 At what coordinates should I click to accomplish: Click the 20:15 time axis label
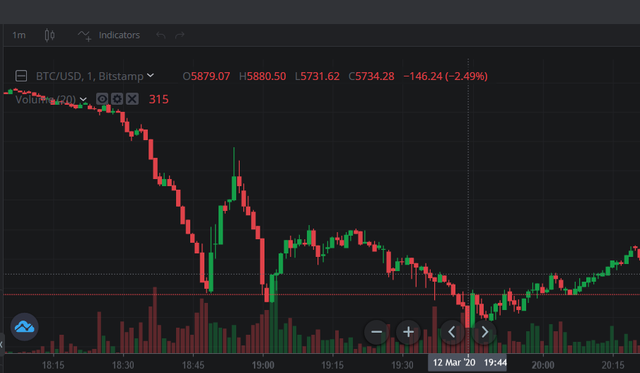[613, 365]
